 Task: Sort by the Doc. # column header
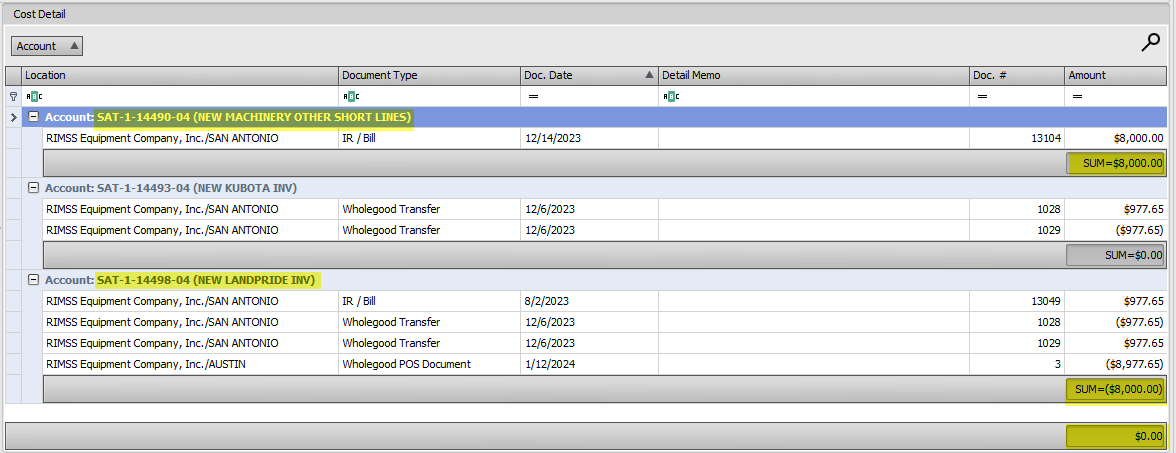pyautogui.click(x=1017, y=75)
